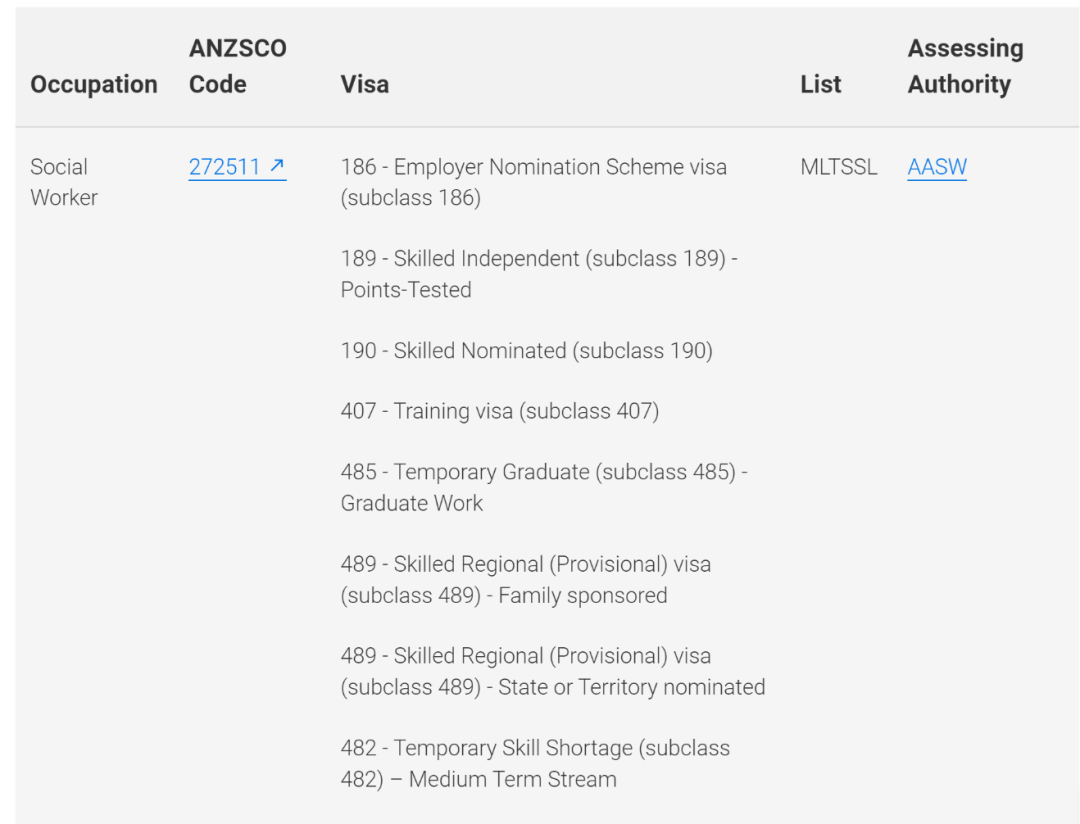Select the 186 Employer Nomination Scheme visa text
This screenshot has height=824, width=1080.
point(534,182)
